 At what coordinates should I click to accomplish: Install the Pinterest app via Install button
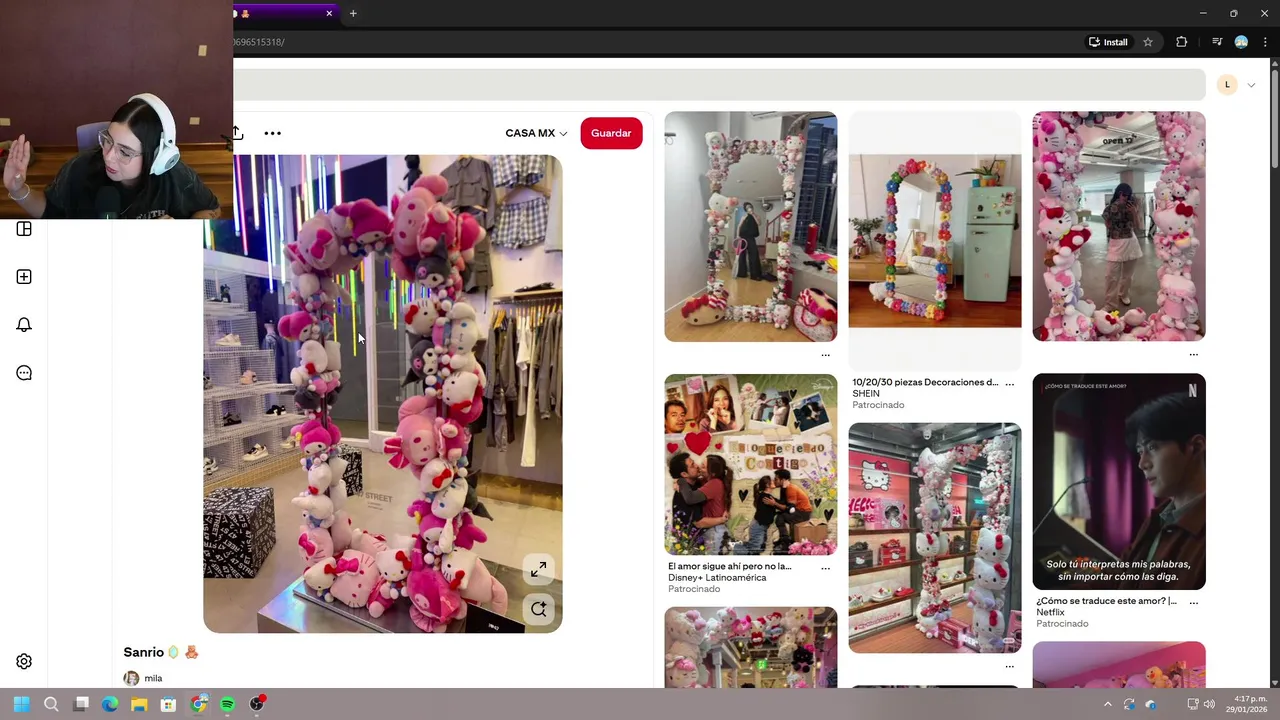1108,42
